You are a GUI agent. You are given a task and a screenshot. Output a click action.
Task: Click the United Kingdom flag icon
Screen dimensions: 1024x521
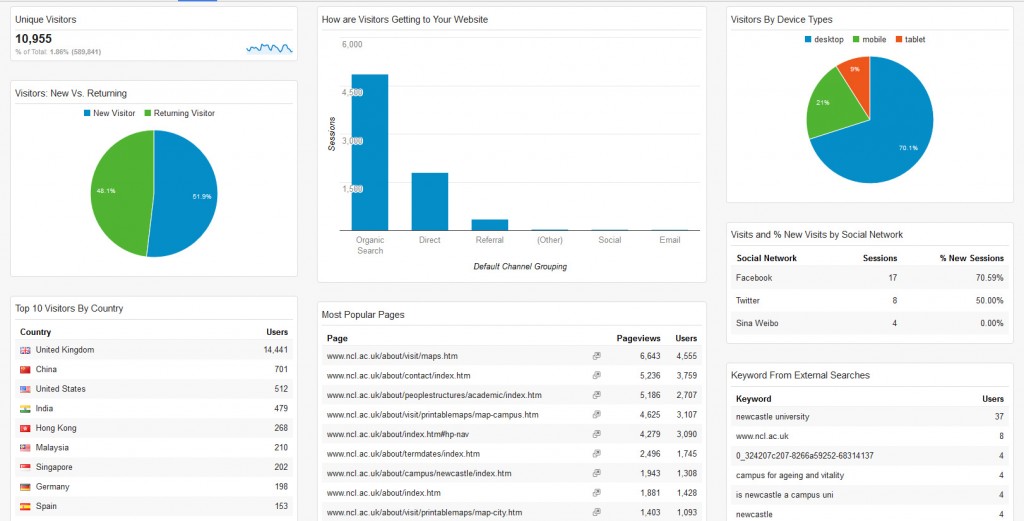click(x=25, y=350)
